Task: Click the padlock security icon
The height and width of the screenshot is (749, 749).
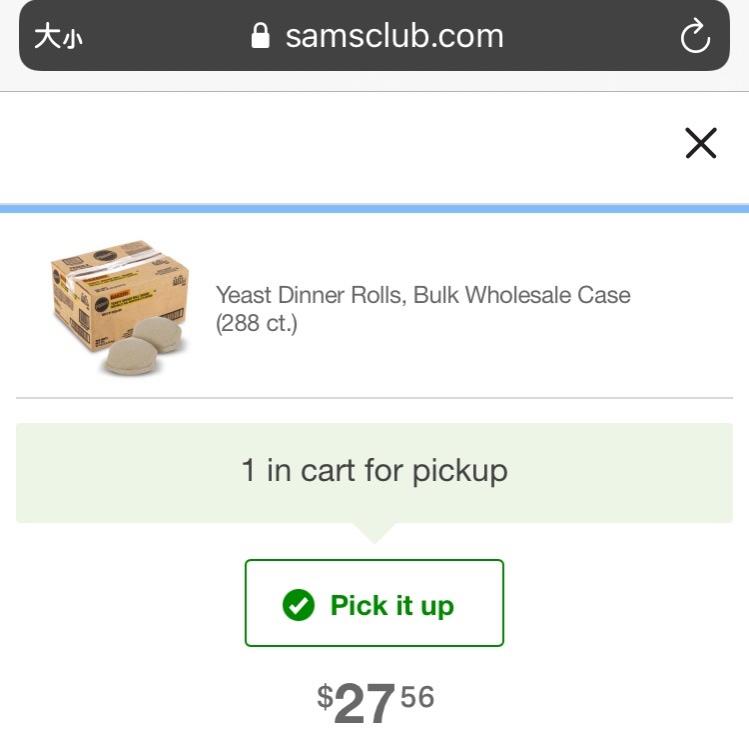Action: [x=260, y=37]
